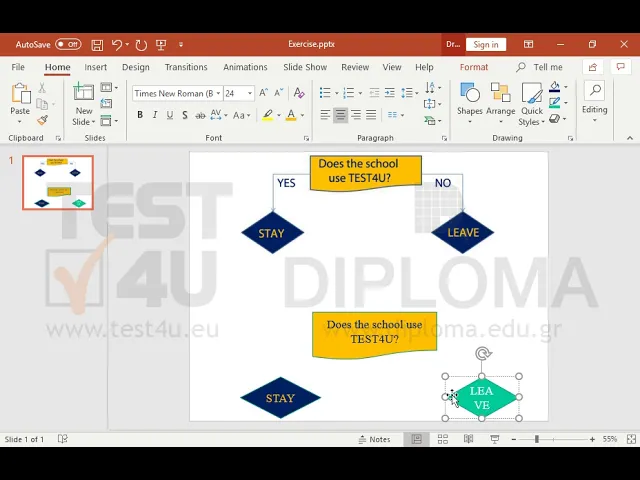Open Font dialog launcher
Screen dimensions: 640x480
tap(306, 138)
